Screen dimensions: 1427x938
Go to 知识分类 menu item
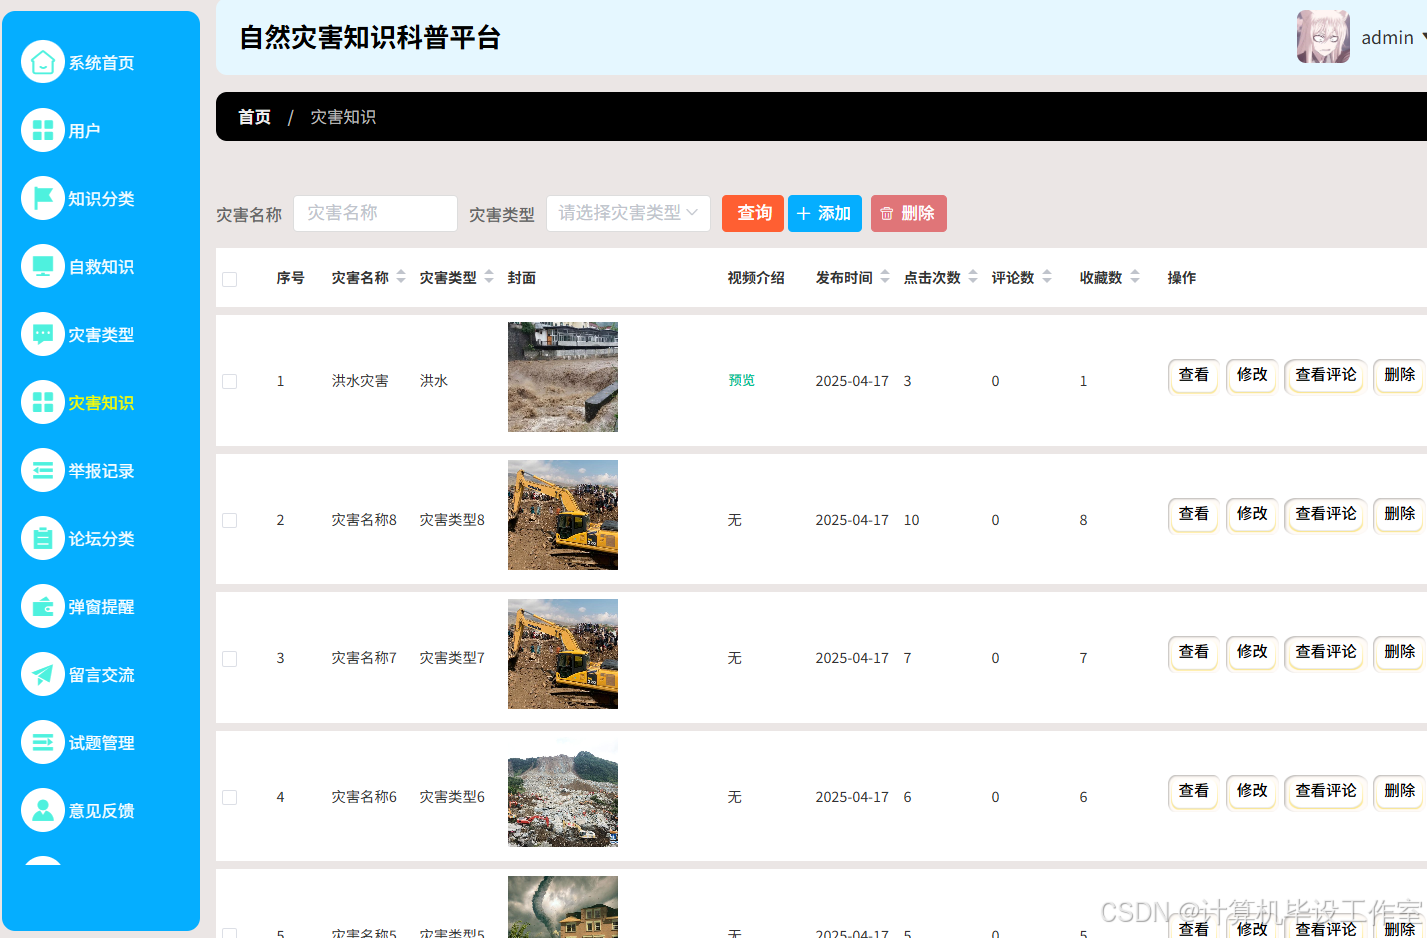point(100,198)
